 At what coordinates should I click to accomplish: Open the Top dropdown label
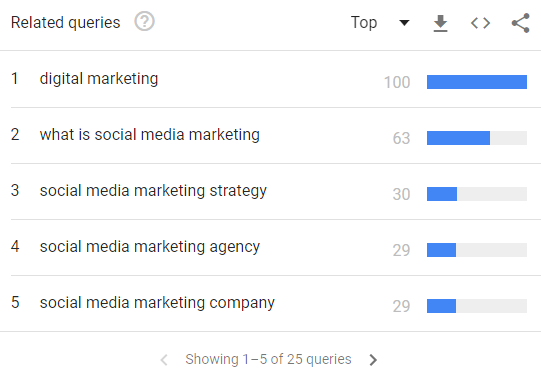click(x=364, y=23)
